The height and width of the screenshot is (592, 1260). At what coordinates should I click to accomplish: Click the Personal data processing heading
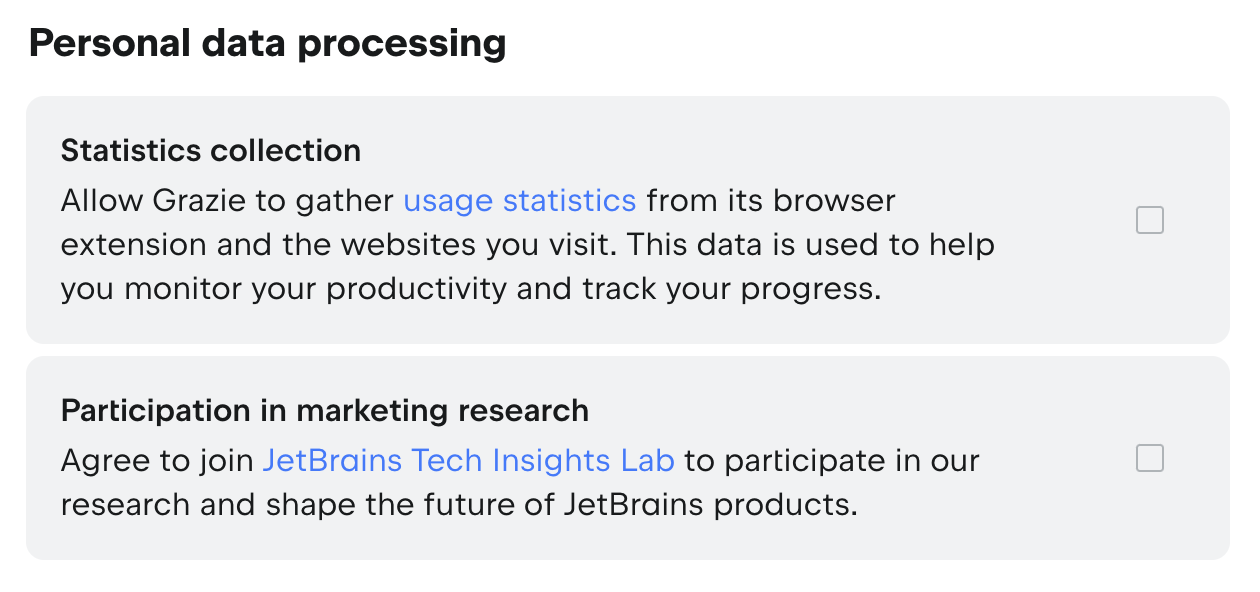point(267,44)
